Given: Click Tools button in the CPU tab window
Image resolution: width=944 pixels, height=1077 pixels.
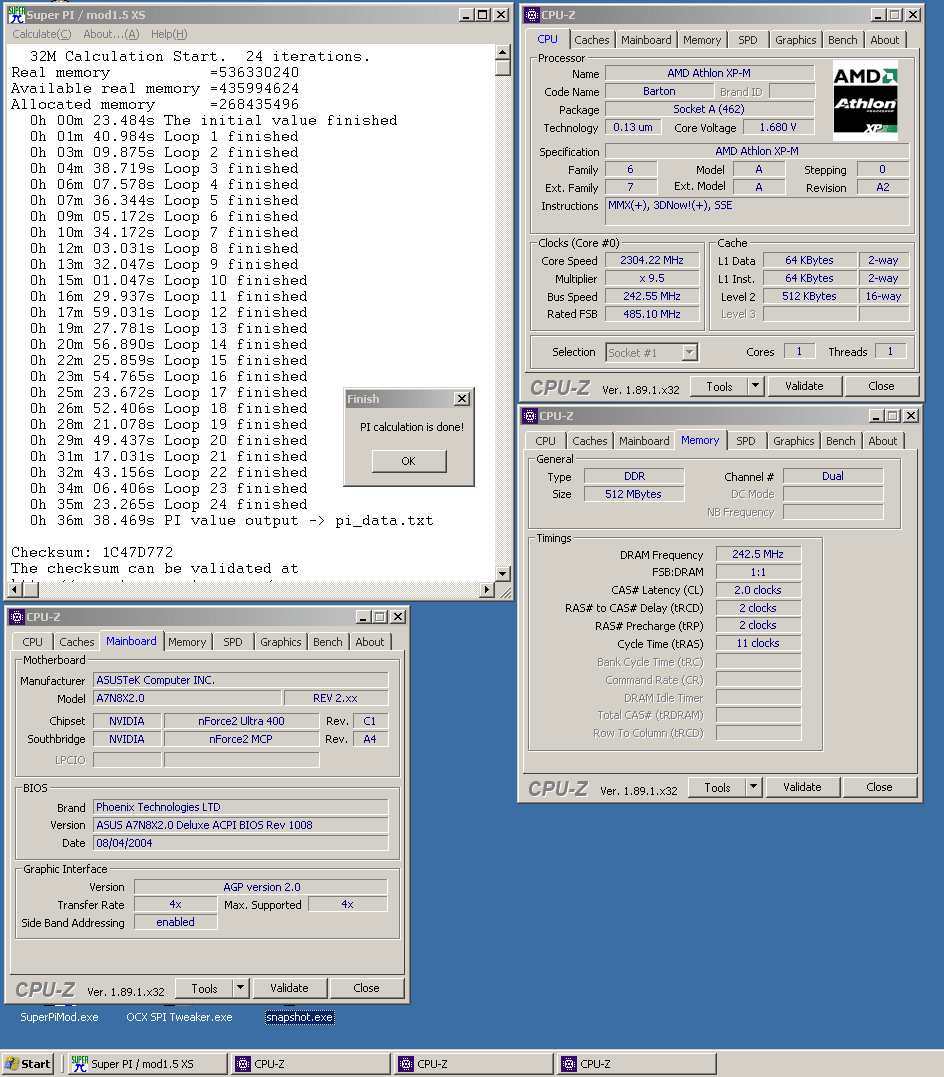Looking at the screenshot, I should coord(719,387).
